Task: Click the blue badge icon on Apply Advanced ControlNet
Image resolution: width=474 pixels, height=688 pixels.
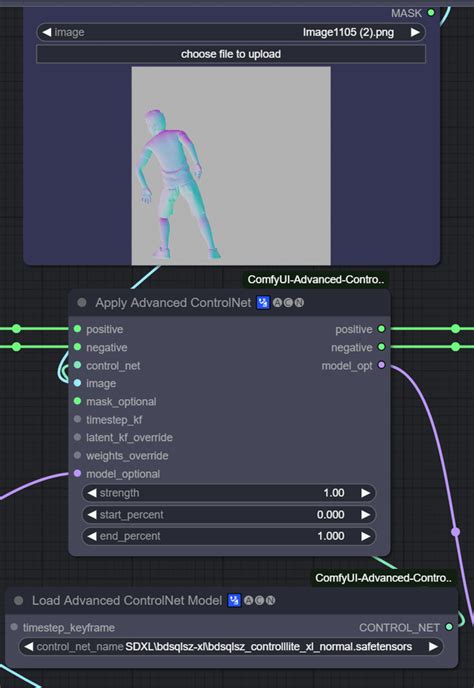Action: [x=263, y=302]
